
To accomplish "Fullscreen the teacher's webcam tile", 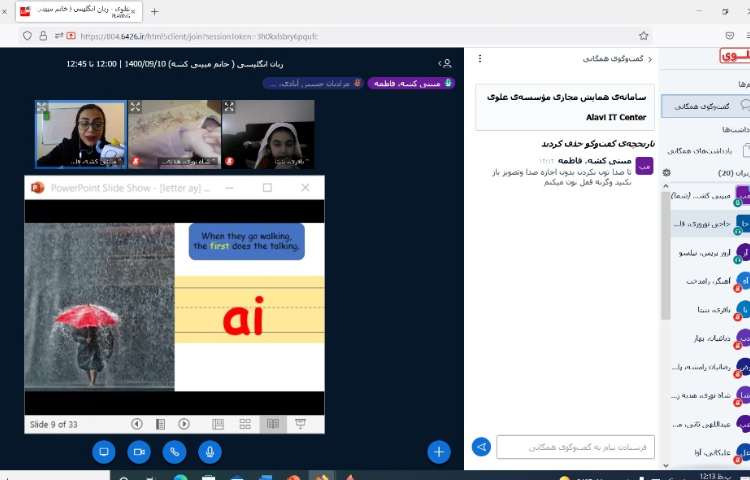I will tap(42, 107).
